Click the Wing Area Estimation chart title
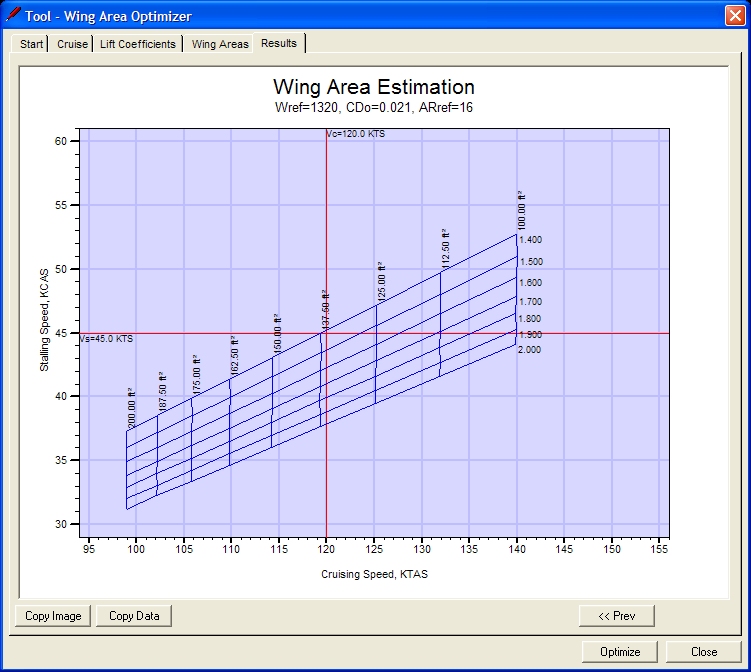This screenshot has height=672, width=751. pyautogui.click(x=374, y=87)
